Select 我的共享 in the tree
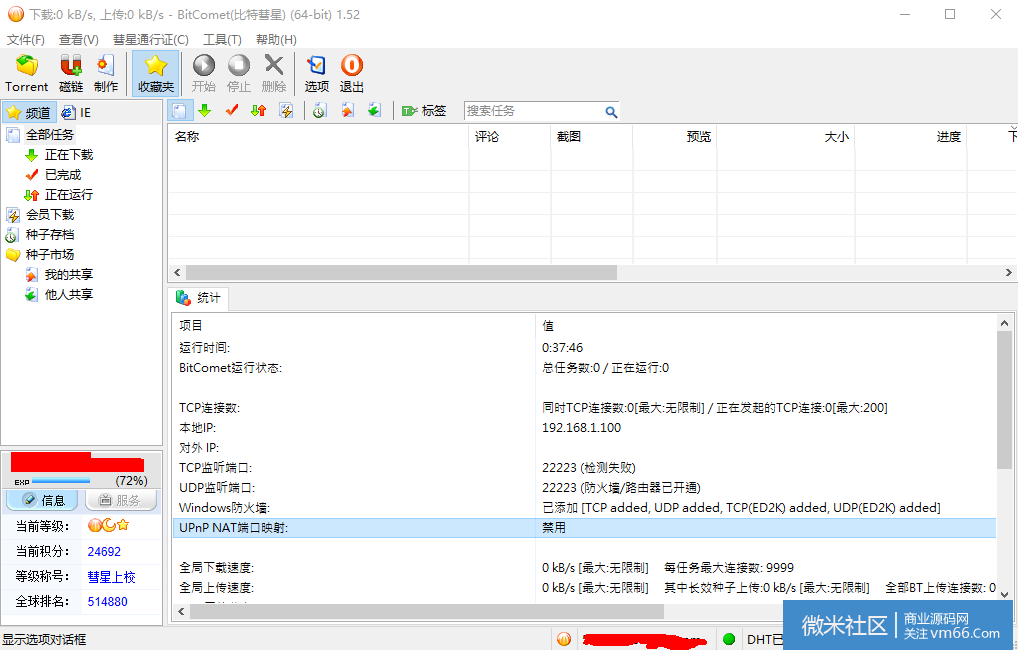Viewport: 1018px width, 650px height. point(69,275)
